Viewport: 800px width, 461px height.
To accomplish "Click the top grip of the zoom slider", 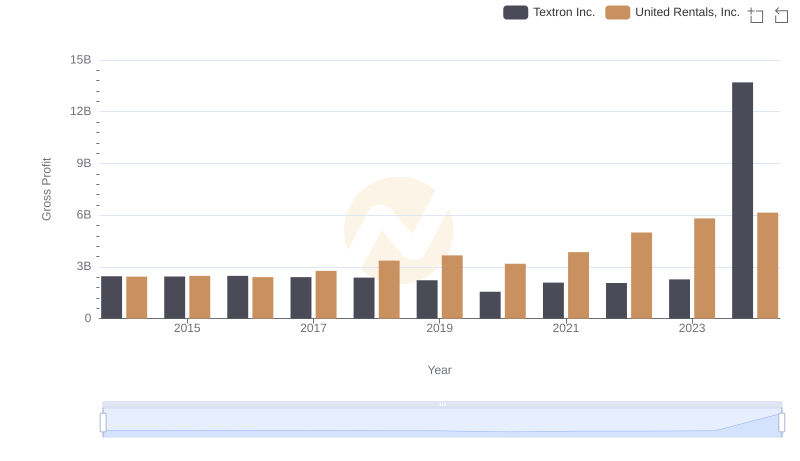I will tap(442, 404).
